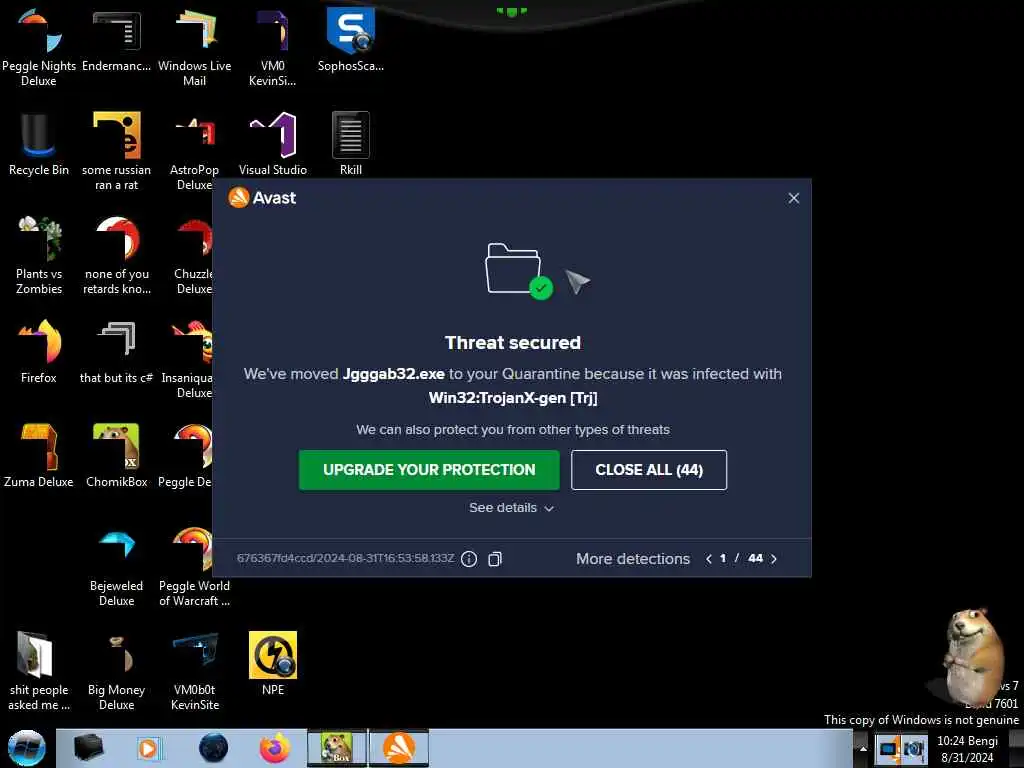Expand the See details section
Viewport: 1024px width, 768px height.
pyautogui.click(x=511, y=508)
